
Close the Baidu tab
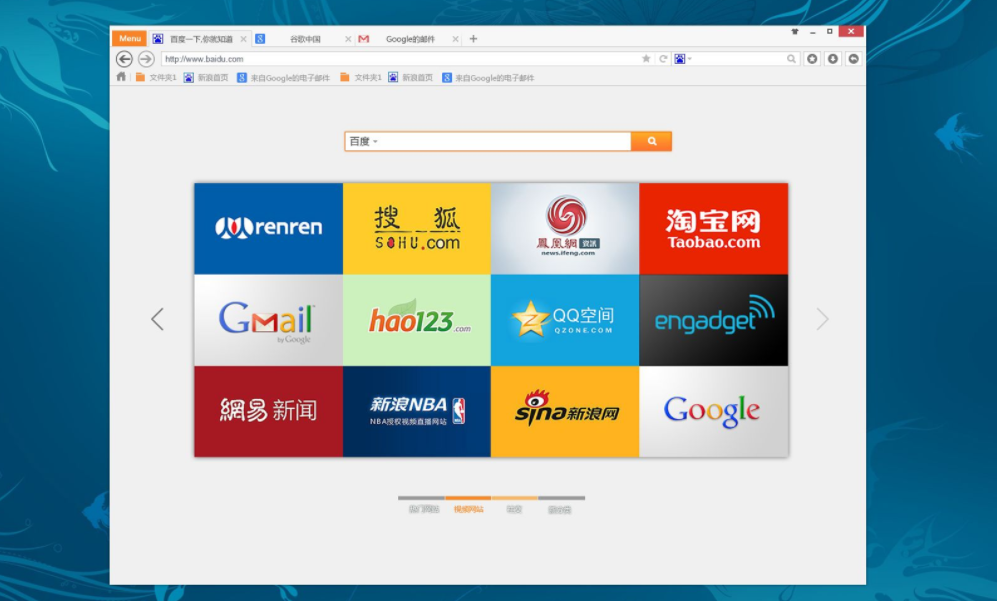coord(244,39)
